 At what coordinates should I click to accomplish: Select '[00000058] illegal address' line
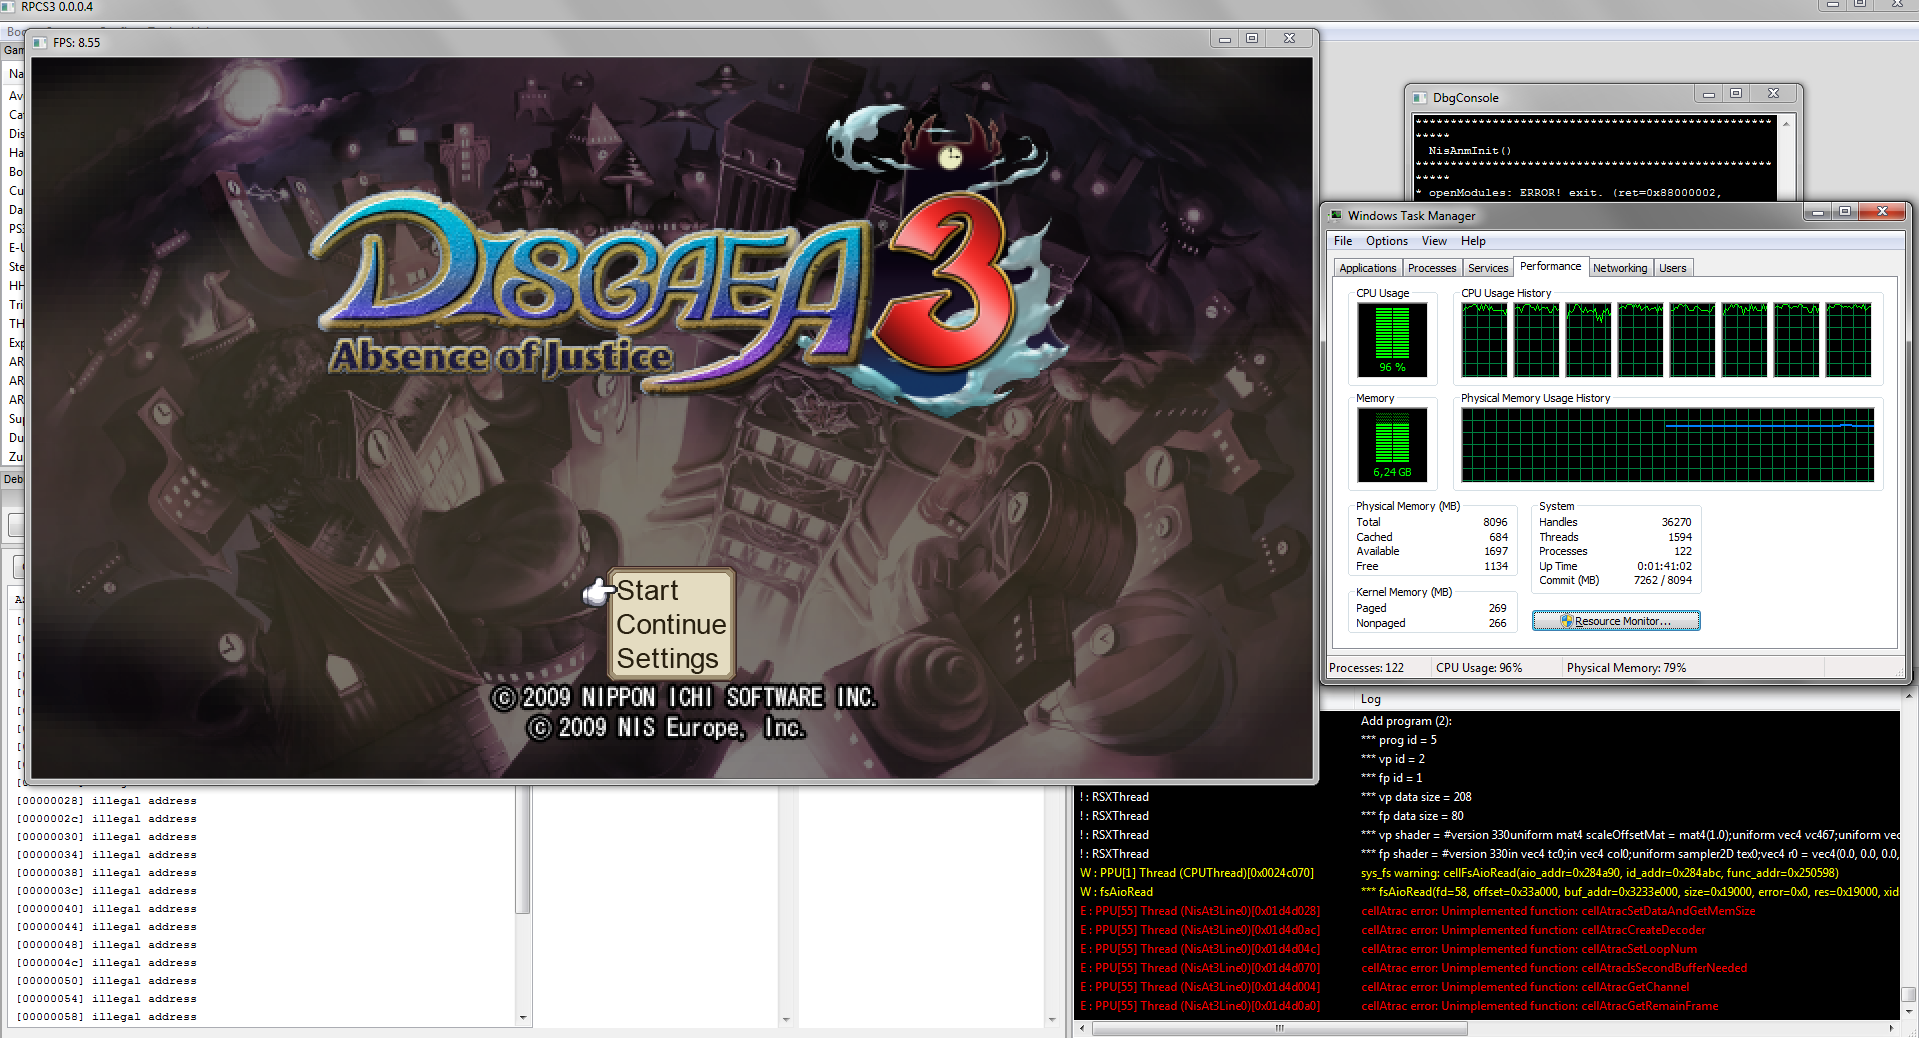[x=106, y=1017]
